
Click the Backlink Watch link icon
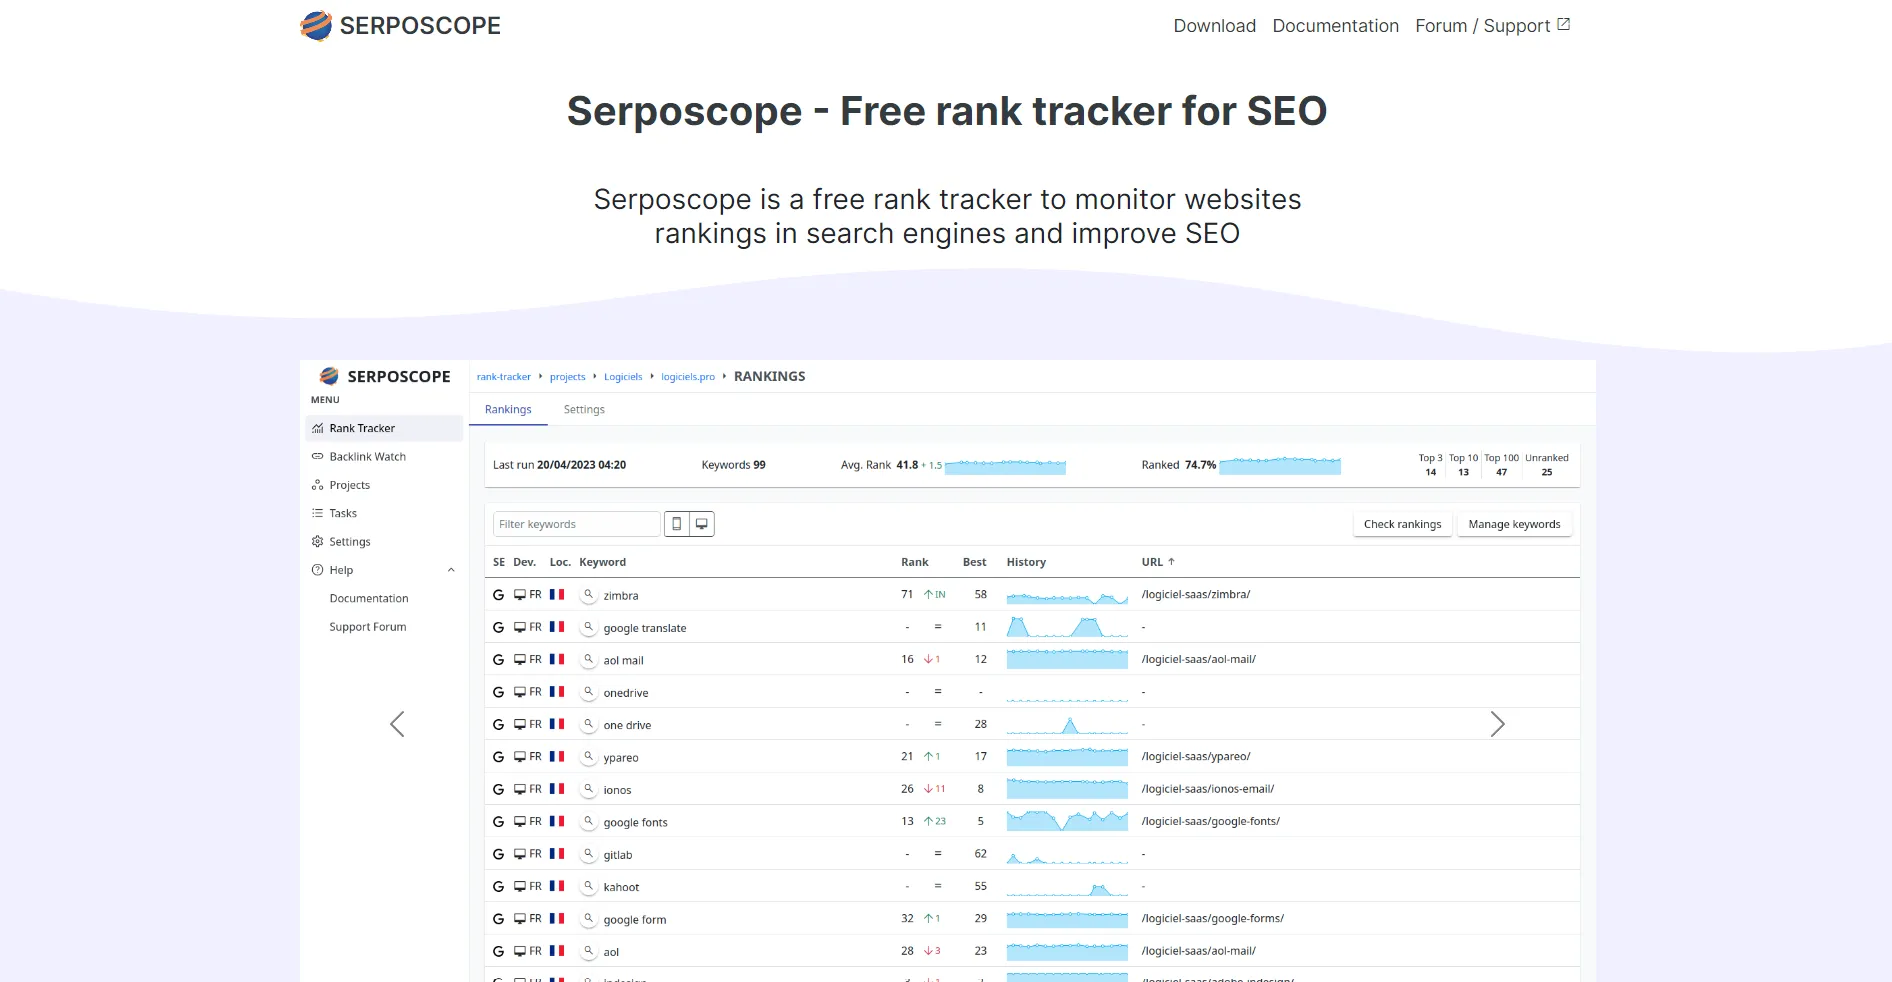click(x=318, y=456)
